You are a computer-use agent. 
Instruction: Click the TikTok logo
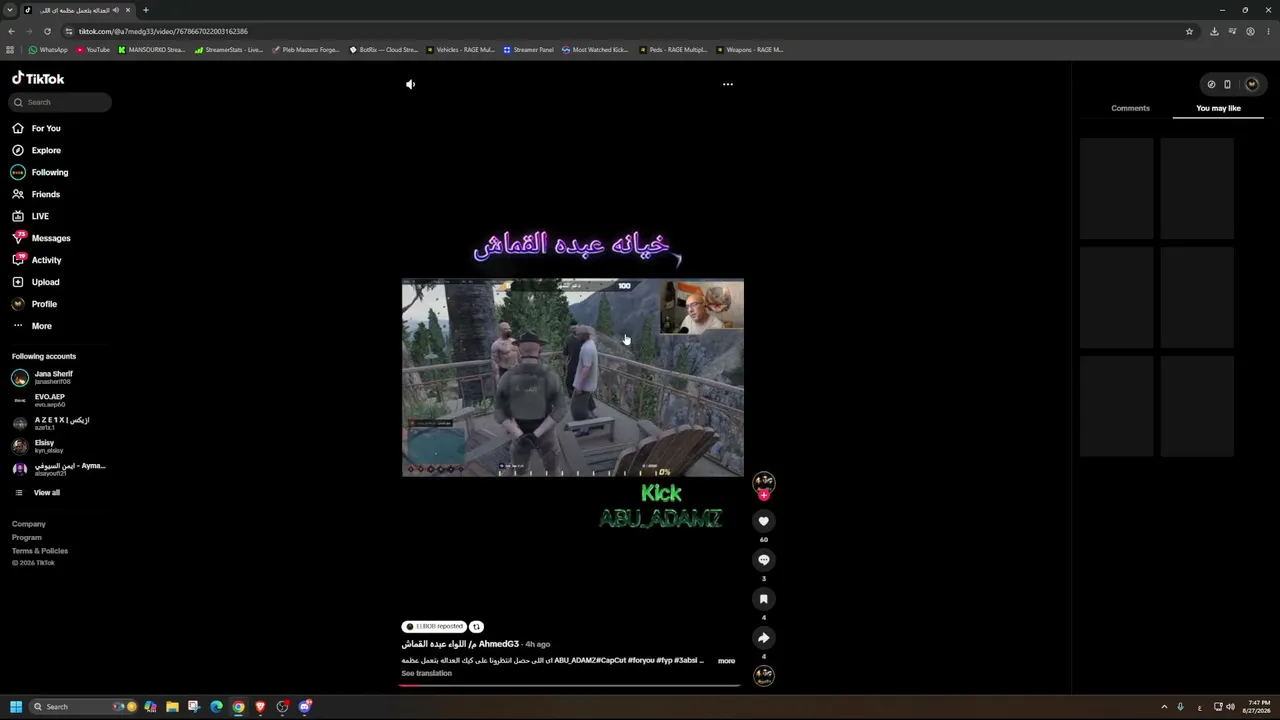click(x=38, y=78)
